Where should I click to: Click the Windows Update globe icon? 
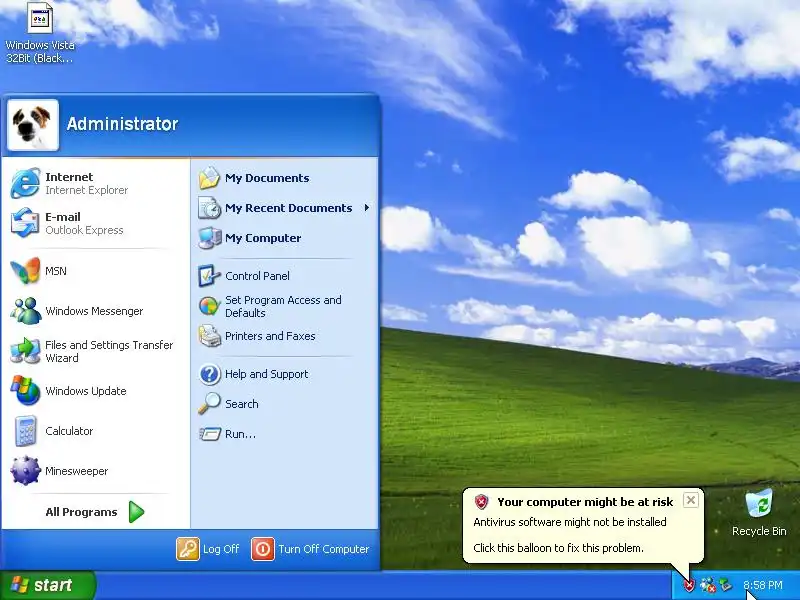25,391
